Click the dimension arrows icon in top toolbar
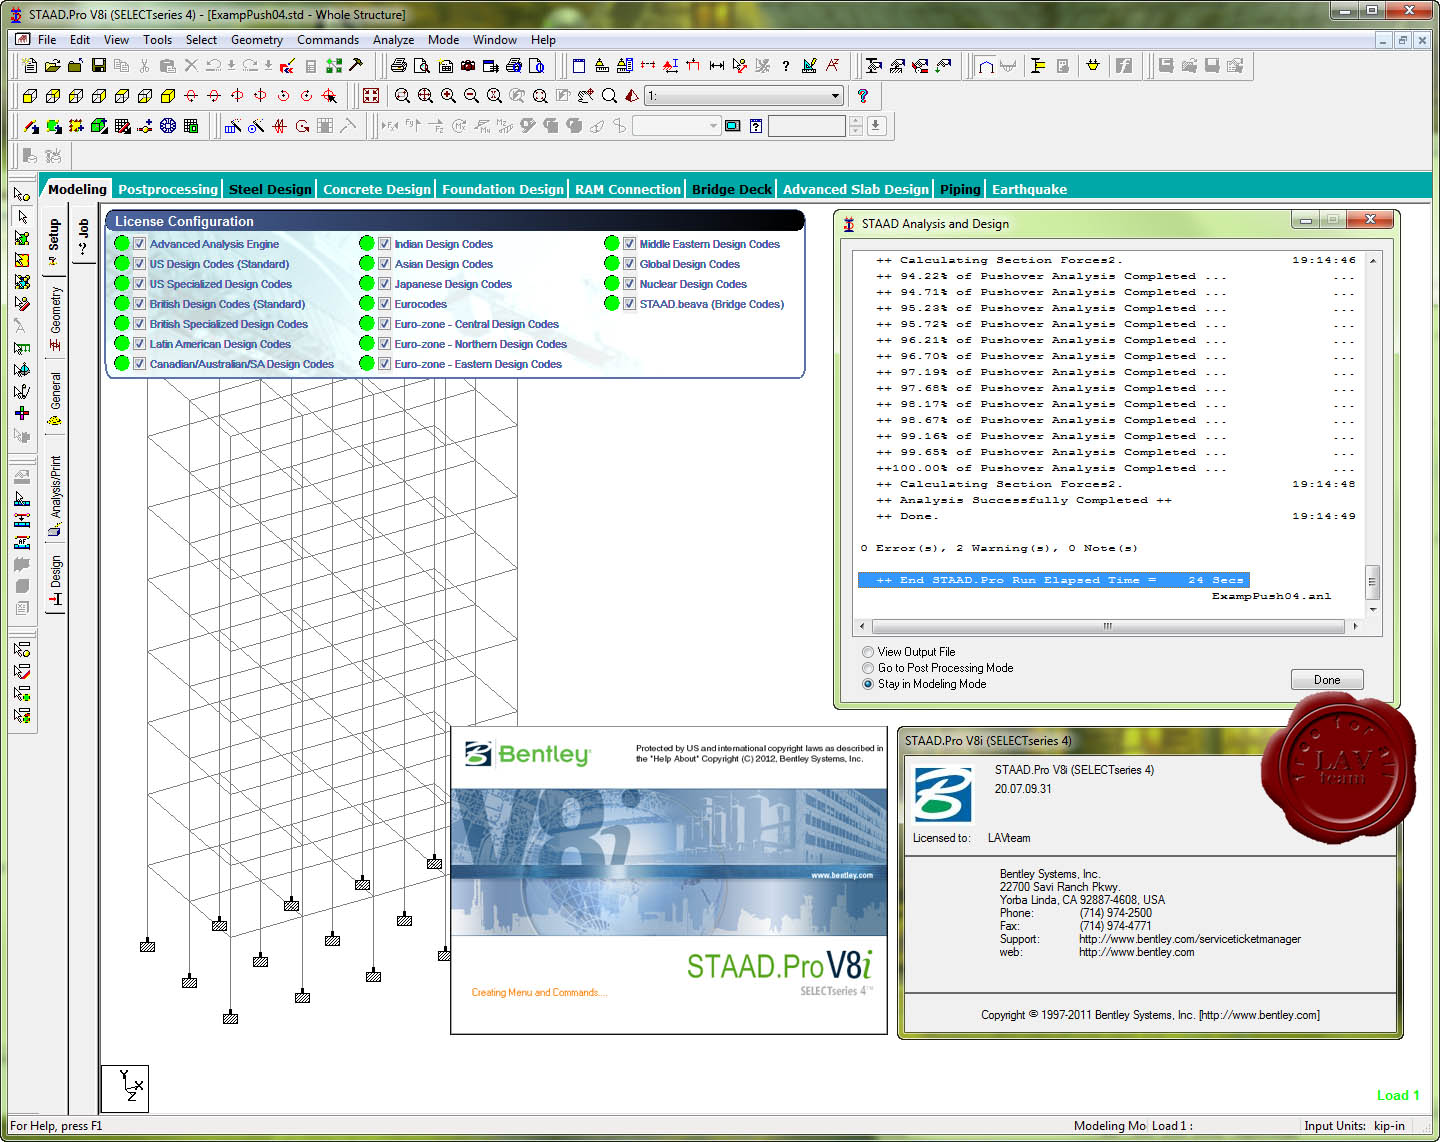Image resolution: width=1440 pixels, height=1142 pixels. 717,66
